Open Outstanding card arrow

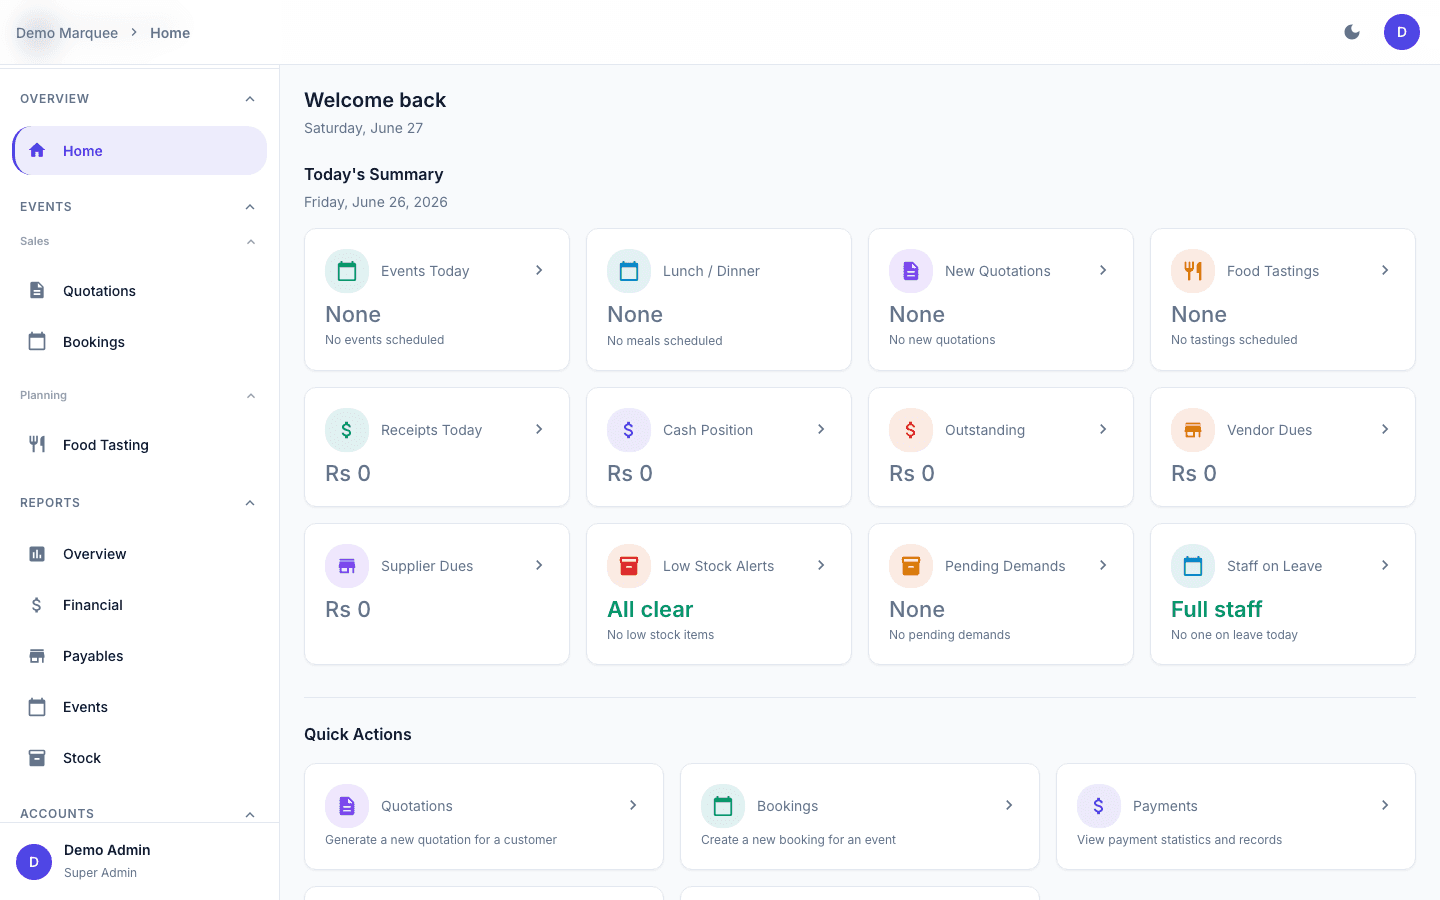pyautogui.click(x=1103, y=429)
